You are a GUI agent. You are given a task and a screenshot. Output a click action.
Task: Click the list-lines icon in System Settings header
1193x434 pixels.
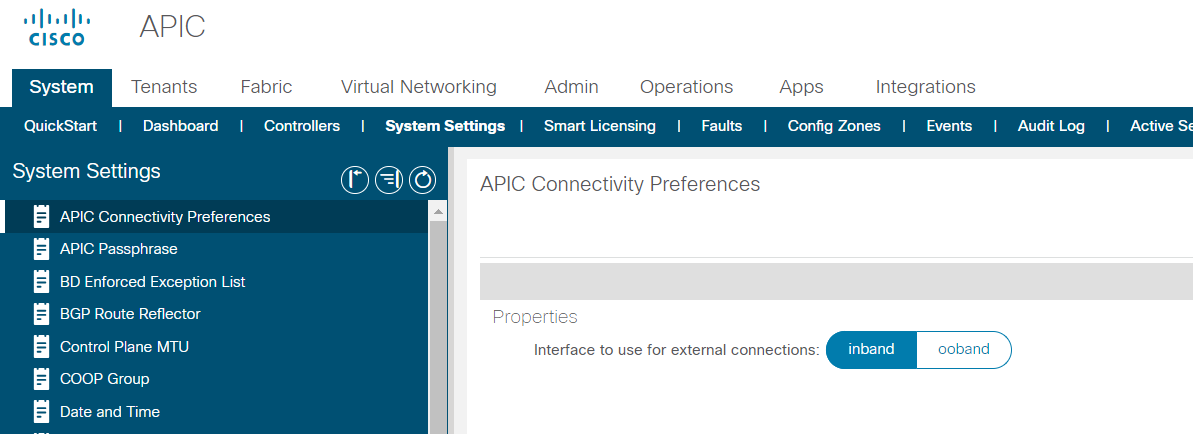(x=389, y=180)
